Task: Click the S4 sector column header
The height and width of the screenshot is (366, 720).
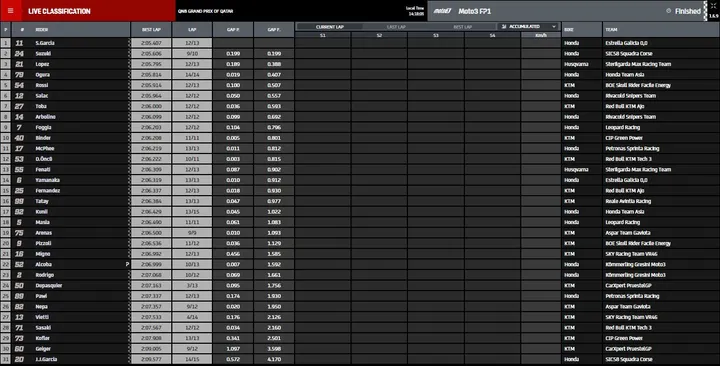Action: pos(492,35)
